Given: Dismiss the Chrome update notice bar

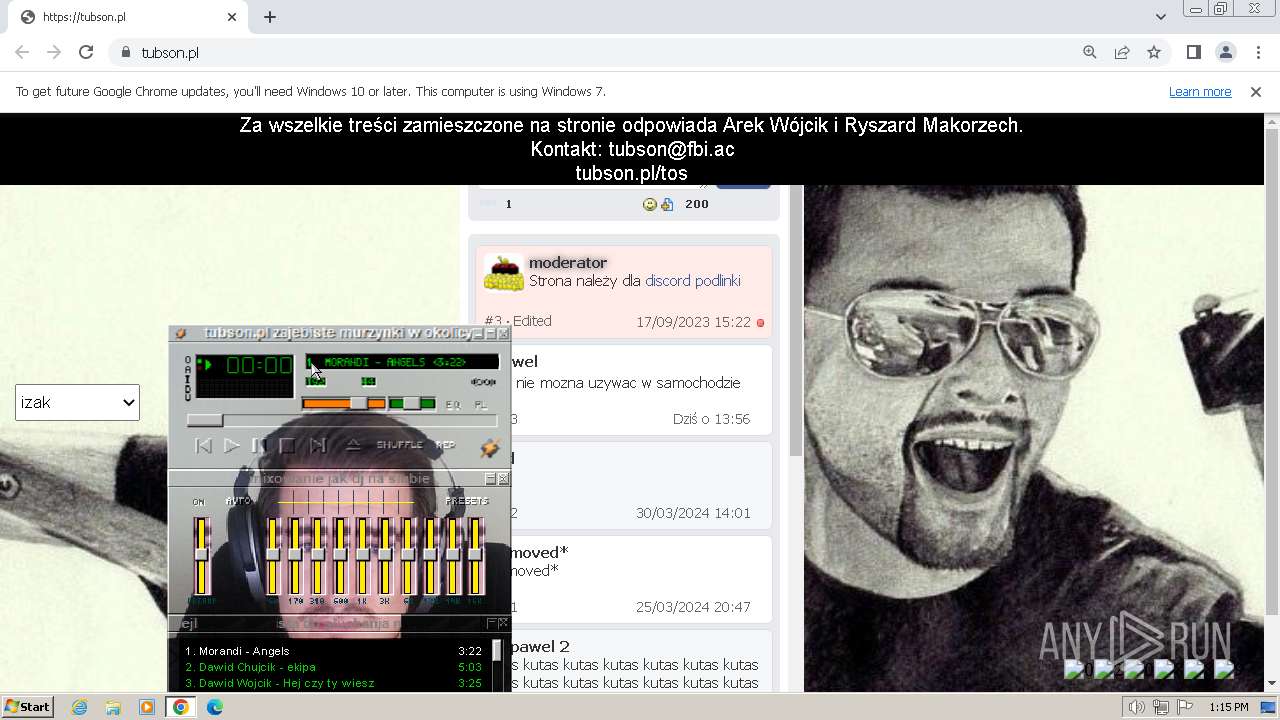Looking at the screenshot, I should [1256, 92].
